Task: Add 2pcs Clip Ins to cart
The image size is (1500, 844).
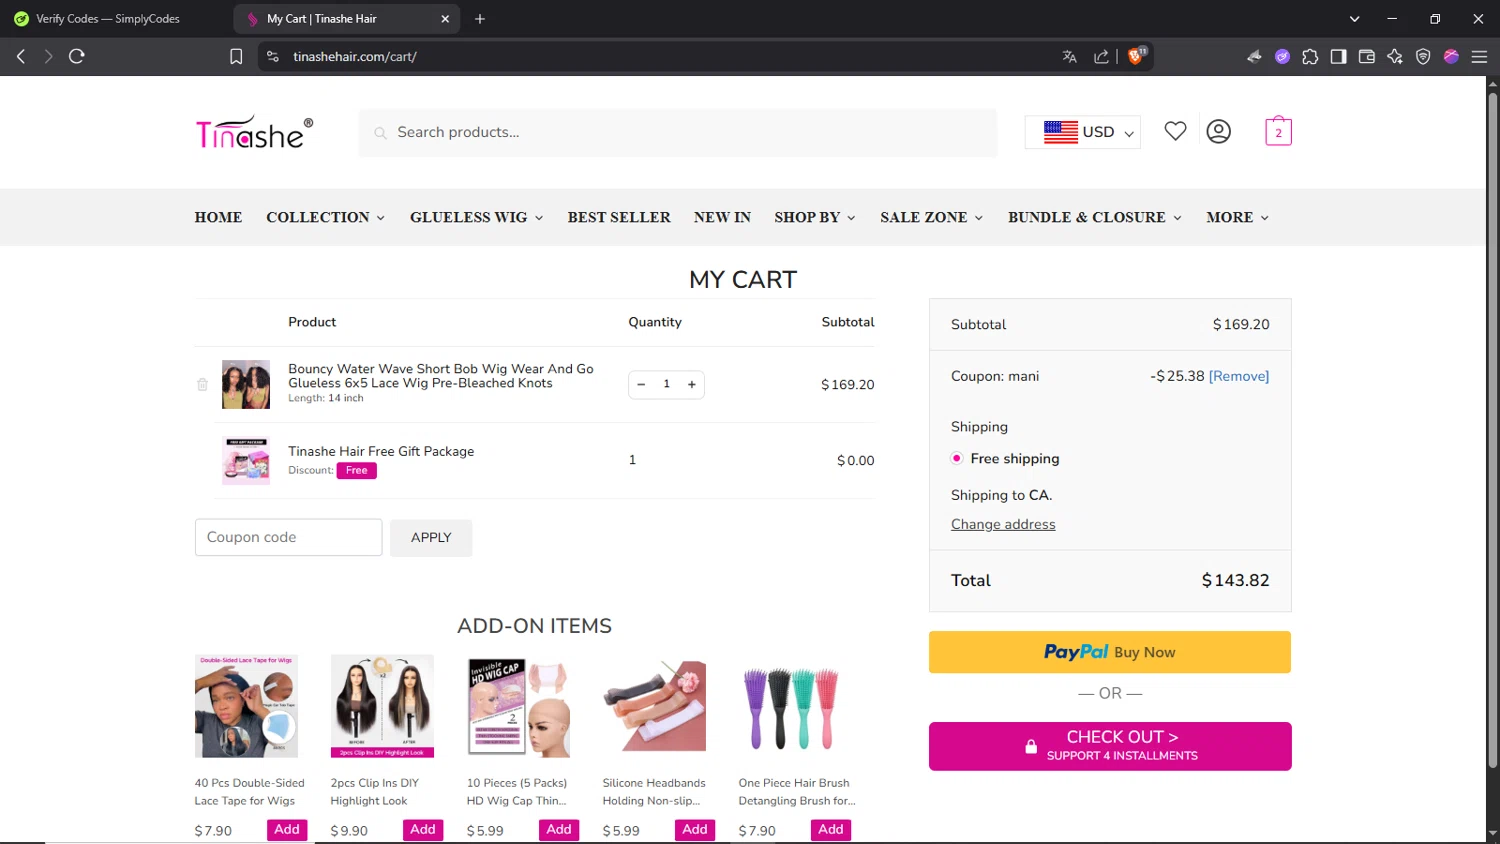Action: coord(423,829)
